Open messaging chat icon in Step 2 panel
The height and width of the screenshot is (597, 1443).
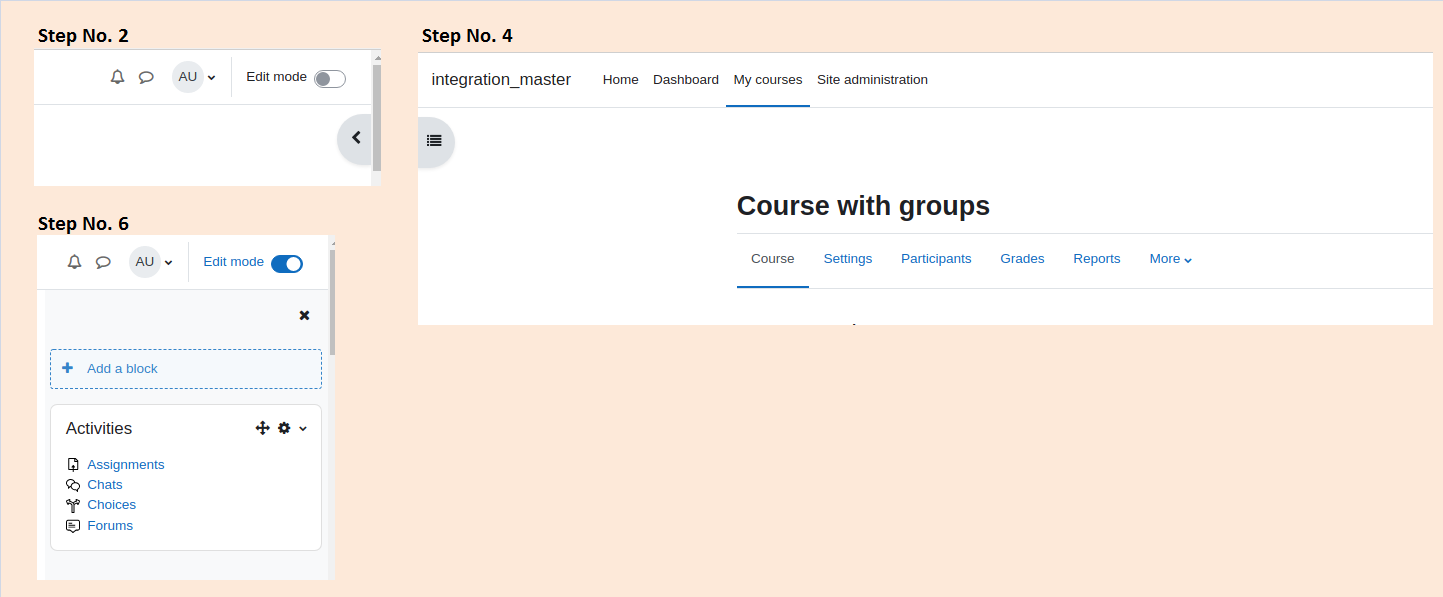pyautogui.click(x=146, y=77)
